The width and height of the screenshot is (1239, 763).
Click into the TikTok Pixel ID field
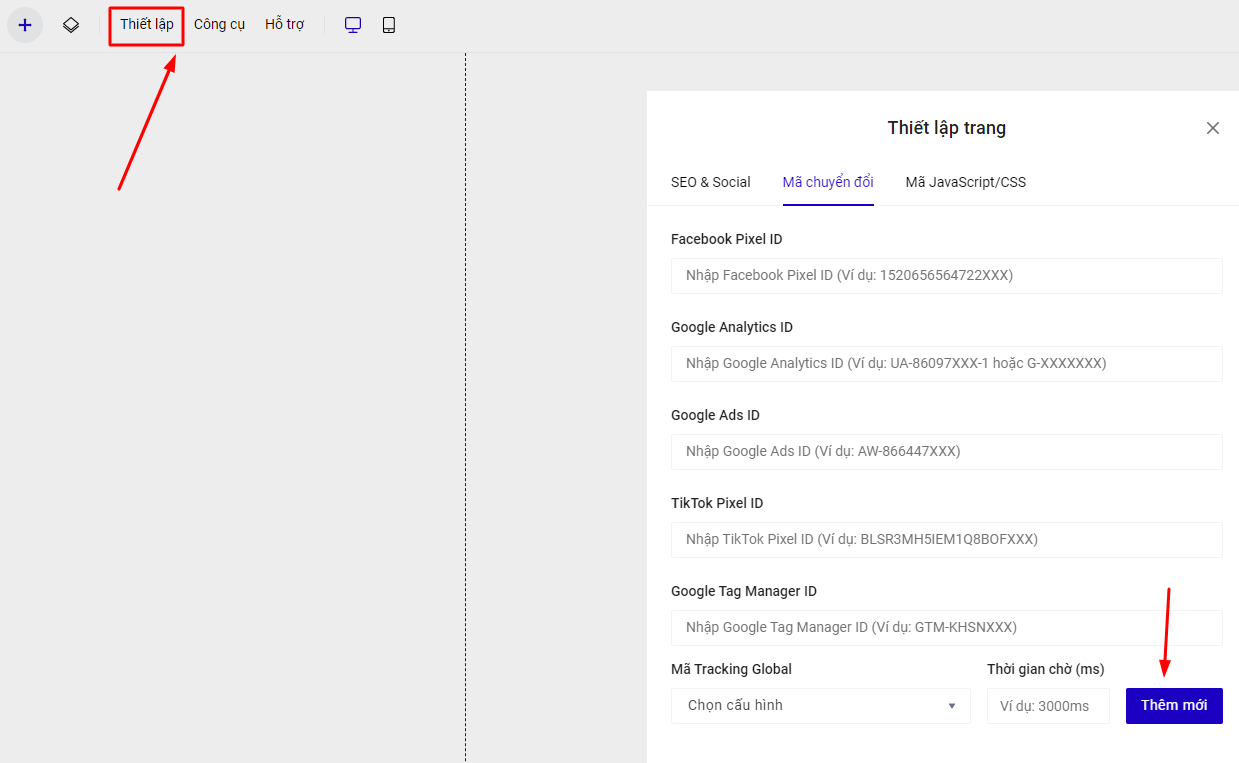pyautogui.click(x=946, y=539)
